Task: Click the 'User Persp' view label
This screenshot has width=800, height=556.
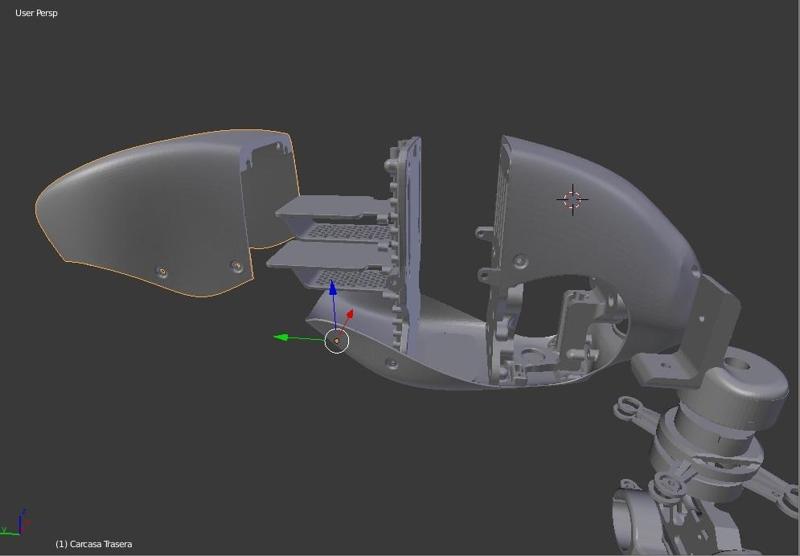Action: coord(36,13)
